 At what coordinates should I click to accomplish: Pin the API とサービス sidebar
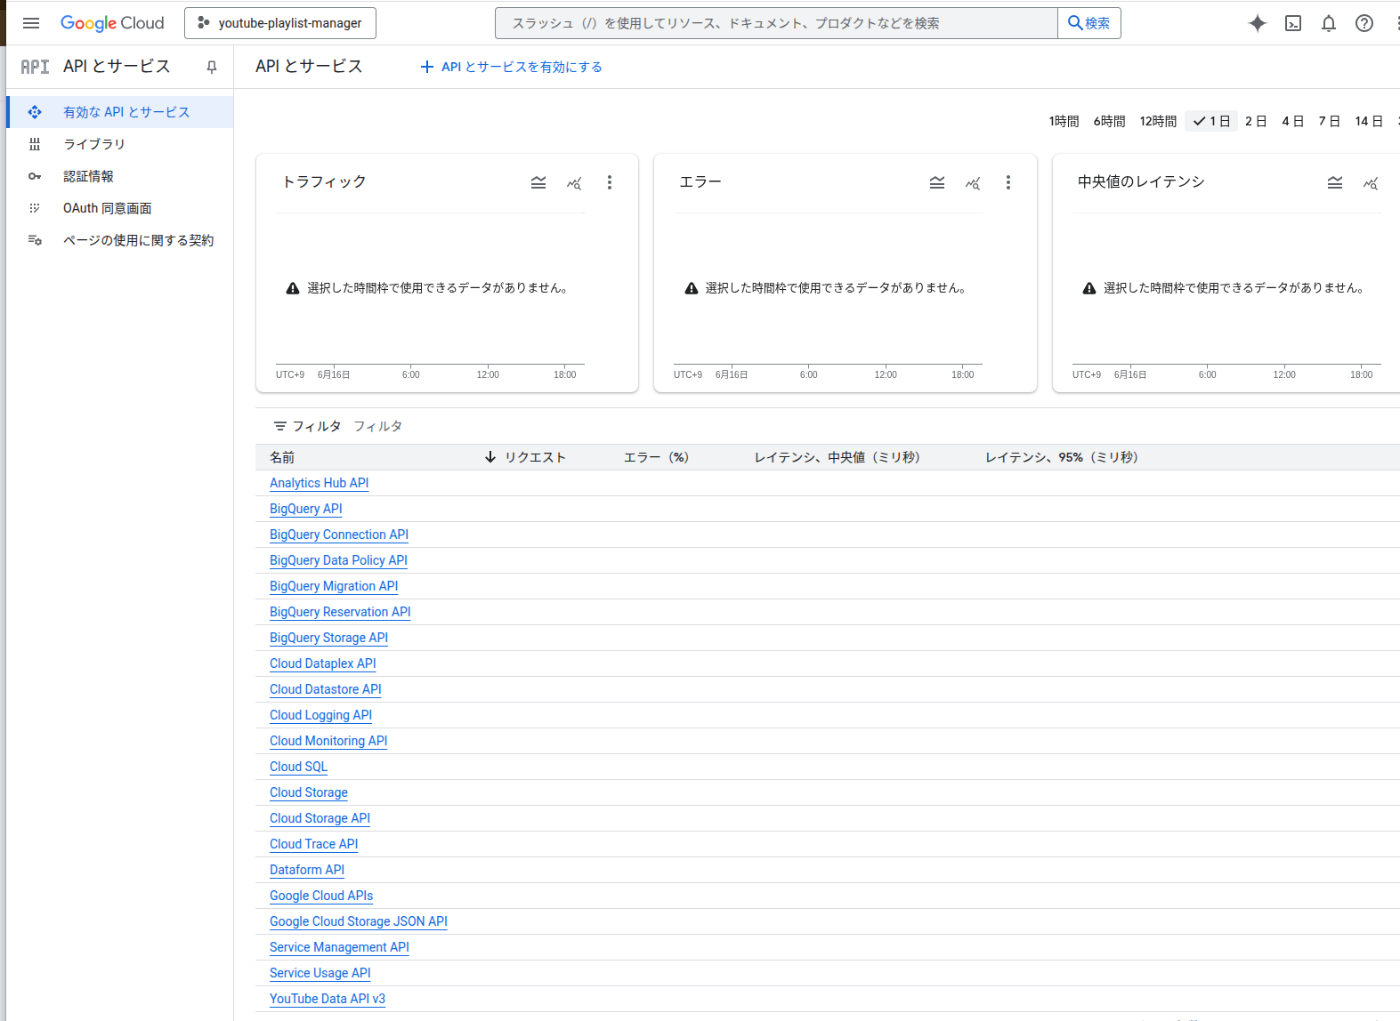click(211, 67)
